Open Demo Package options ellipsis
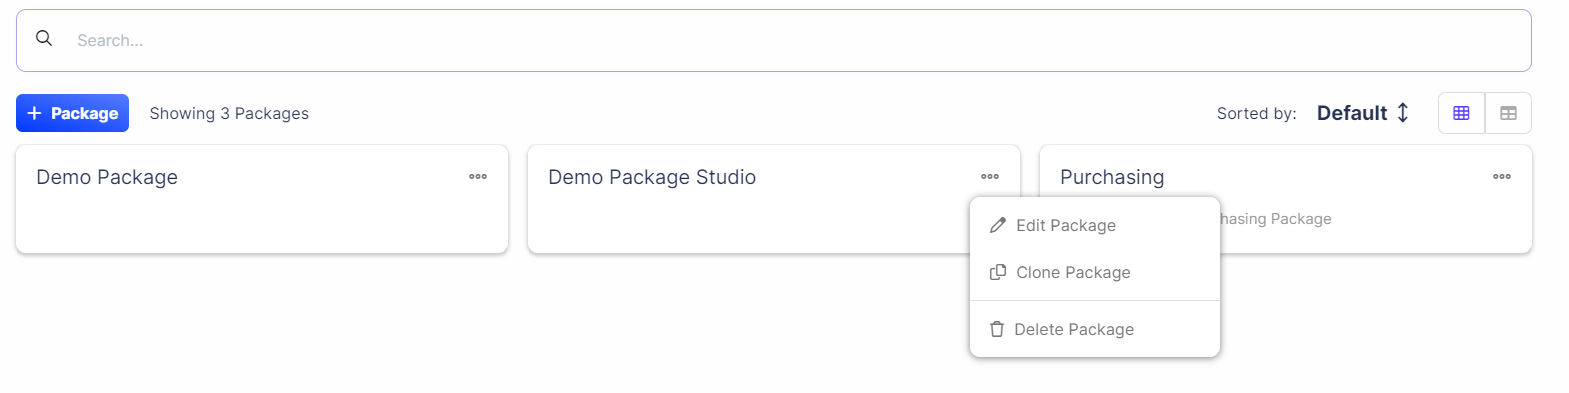1569x393 pixels. tap(478, 176)
